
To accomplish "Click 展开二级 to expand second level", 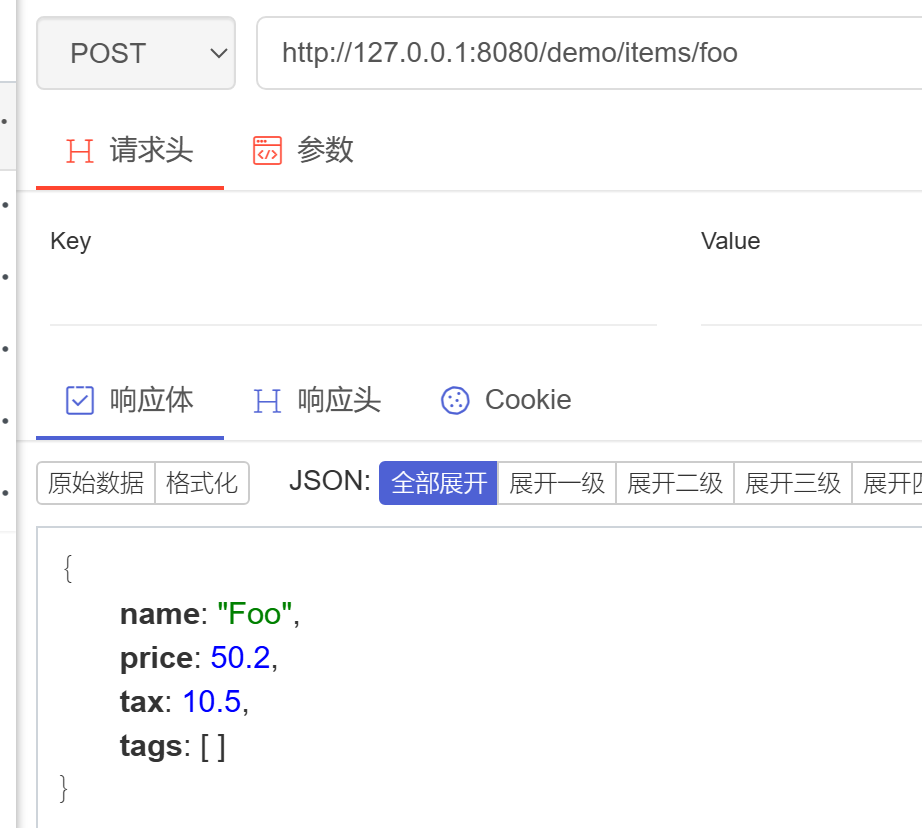I will 675,483.
